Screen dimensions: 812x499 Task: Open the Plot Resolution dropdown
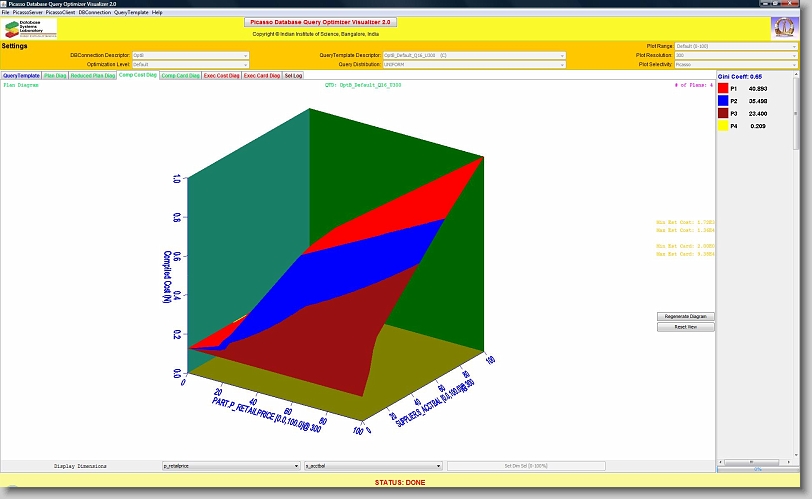(x=735, y=55)
